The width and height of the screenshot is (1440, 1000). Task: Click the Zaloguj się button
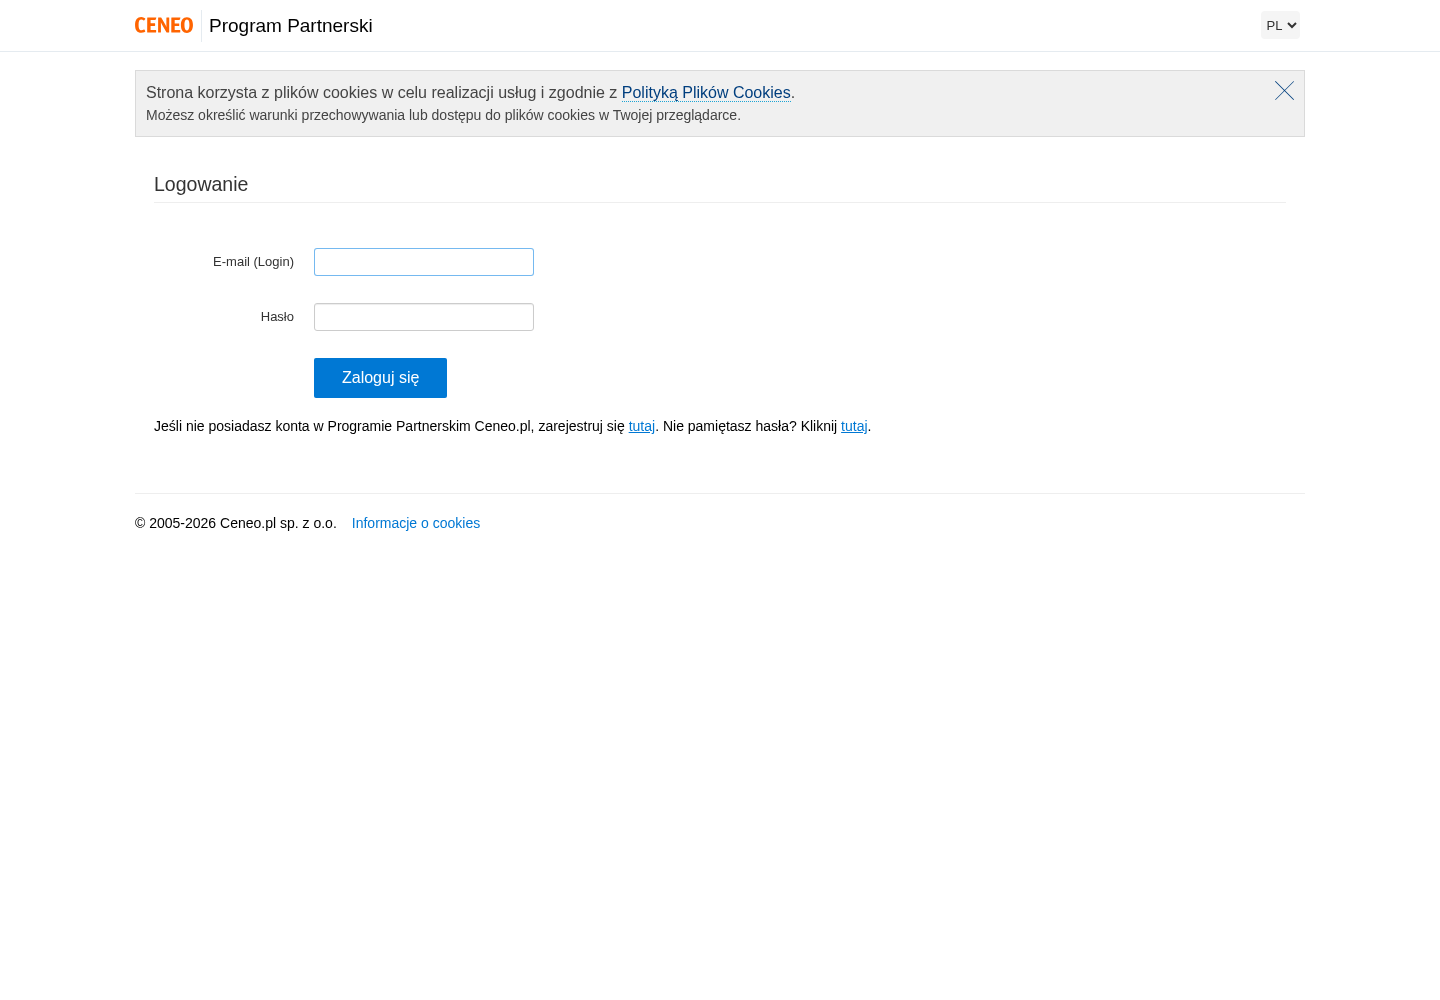(380, 378)
